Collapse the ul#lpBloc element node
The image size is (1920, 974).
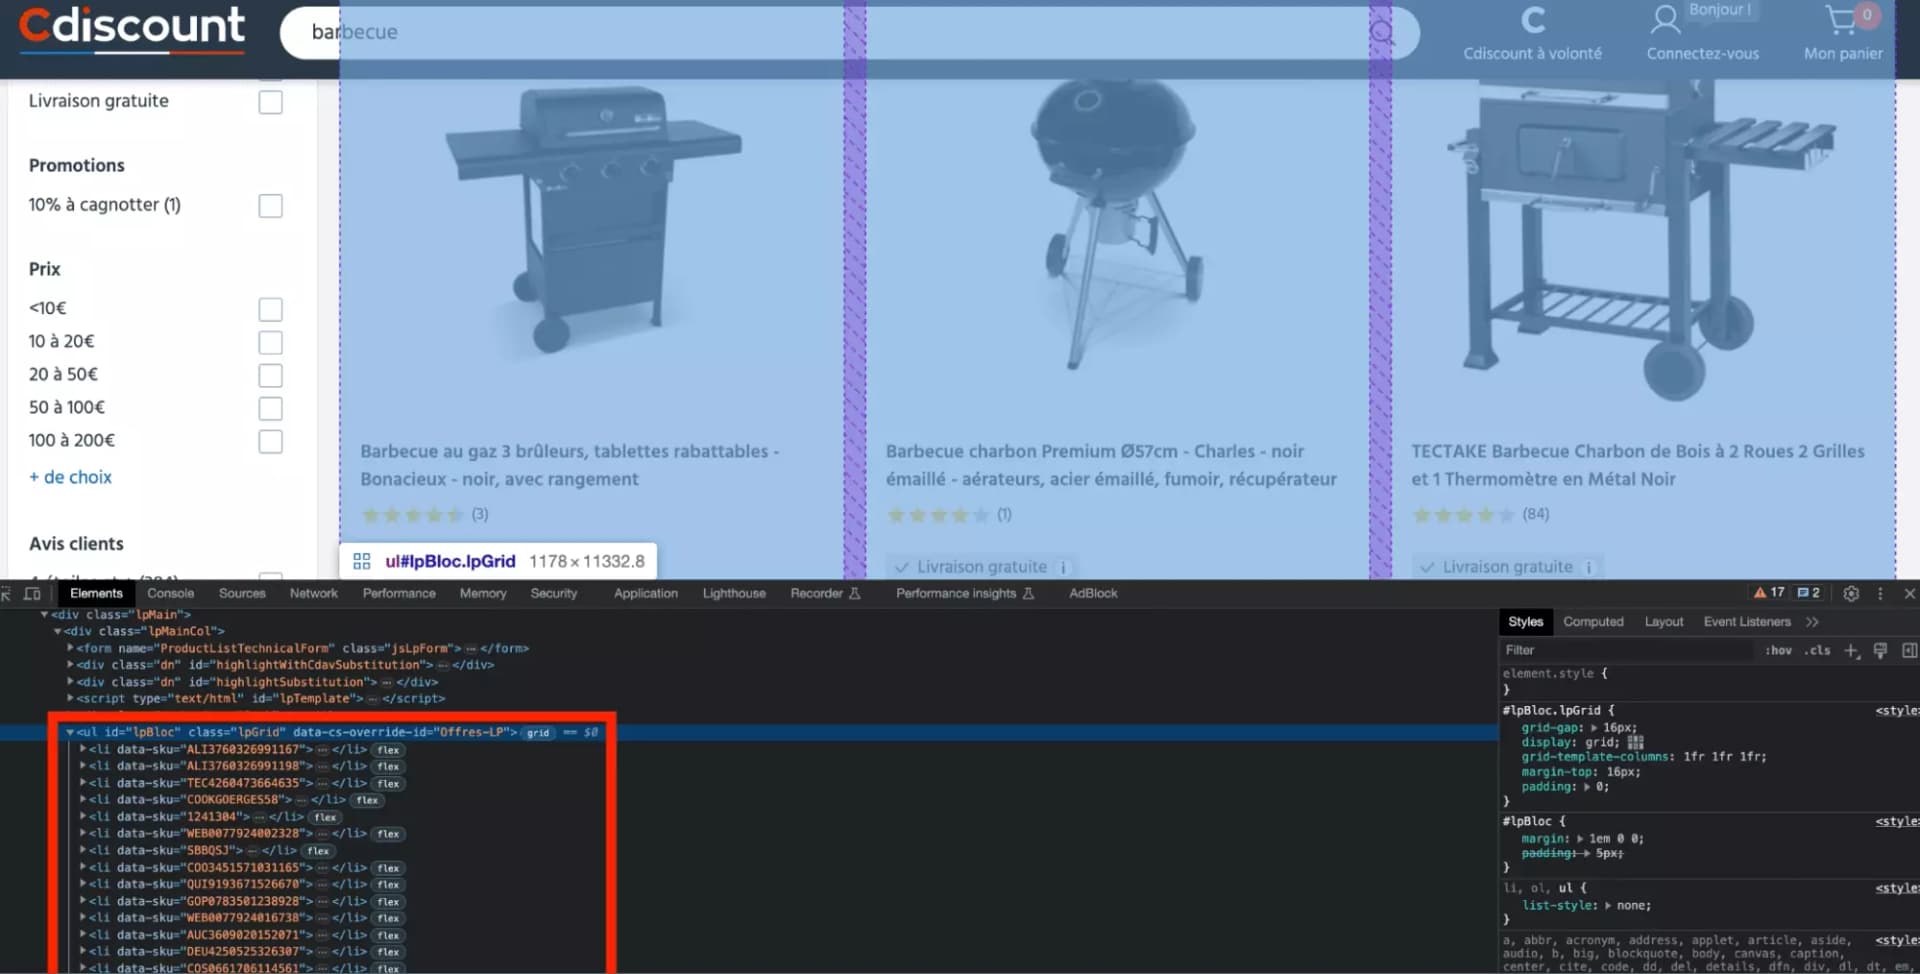[70, 731]
